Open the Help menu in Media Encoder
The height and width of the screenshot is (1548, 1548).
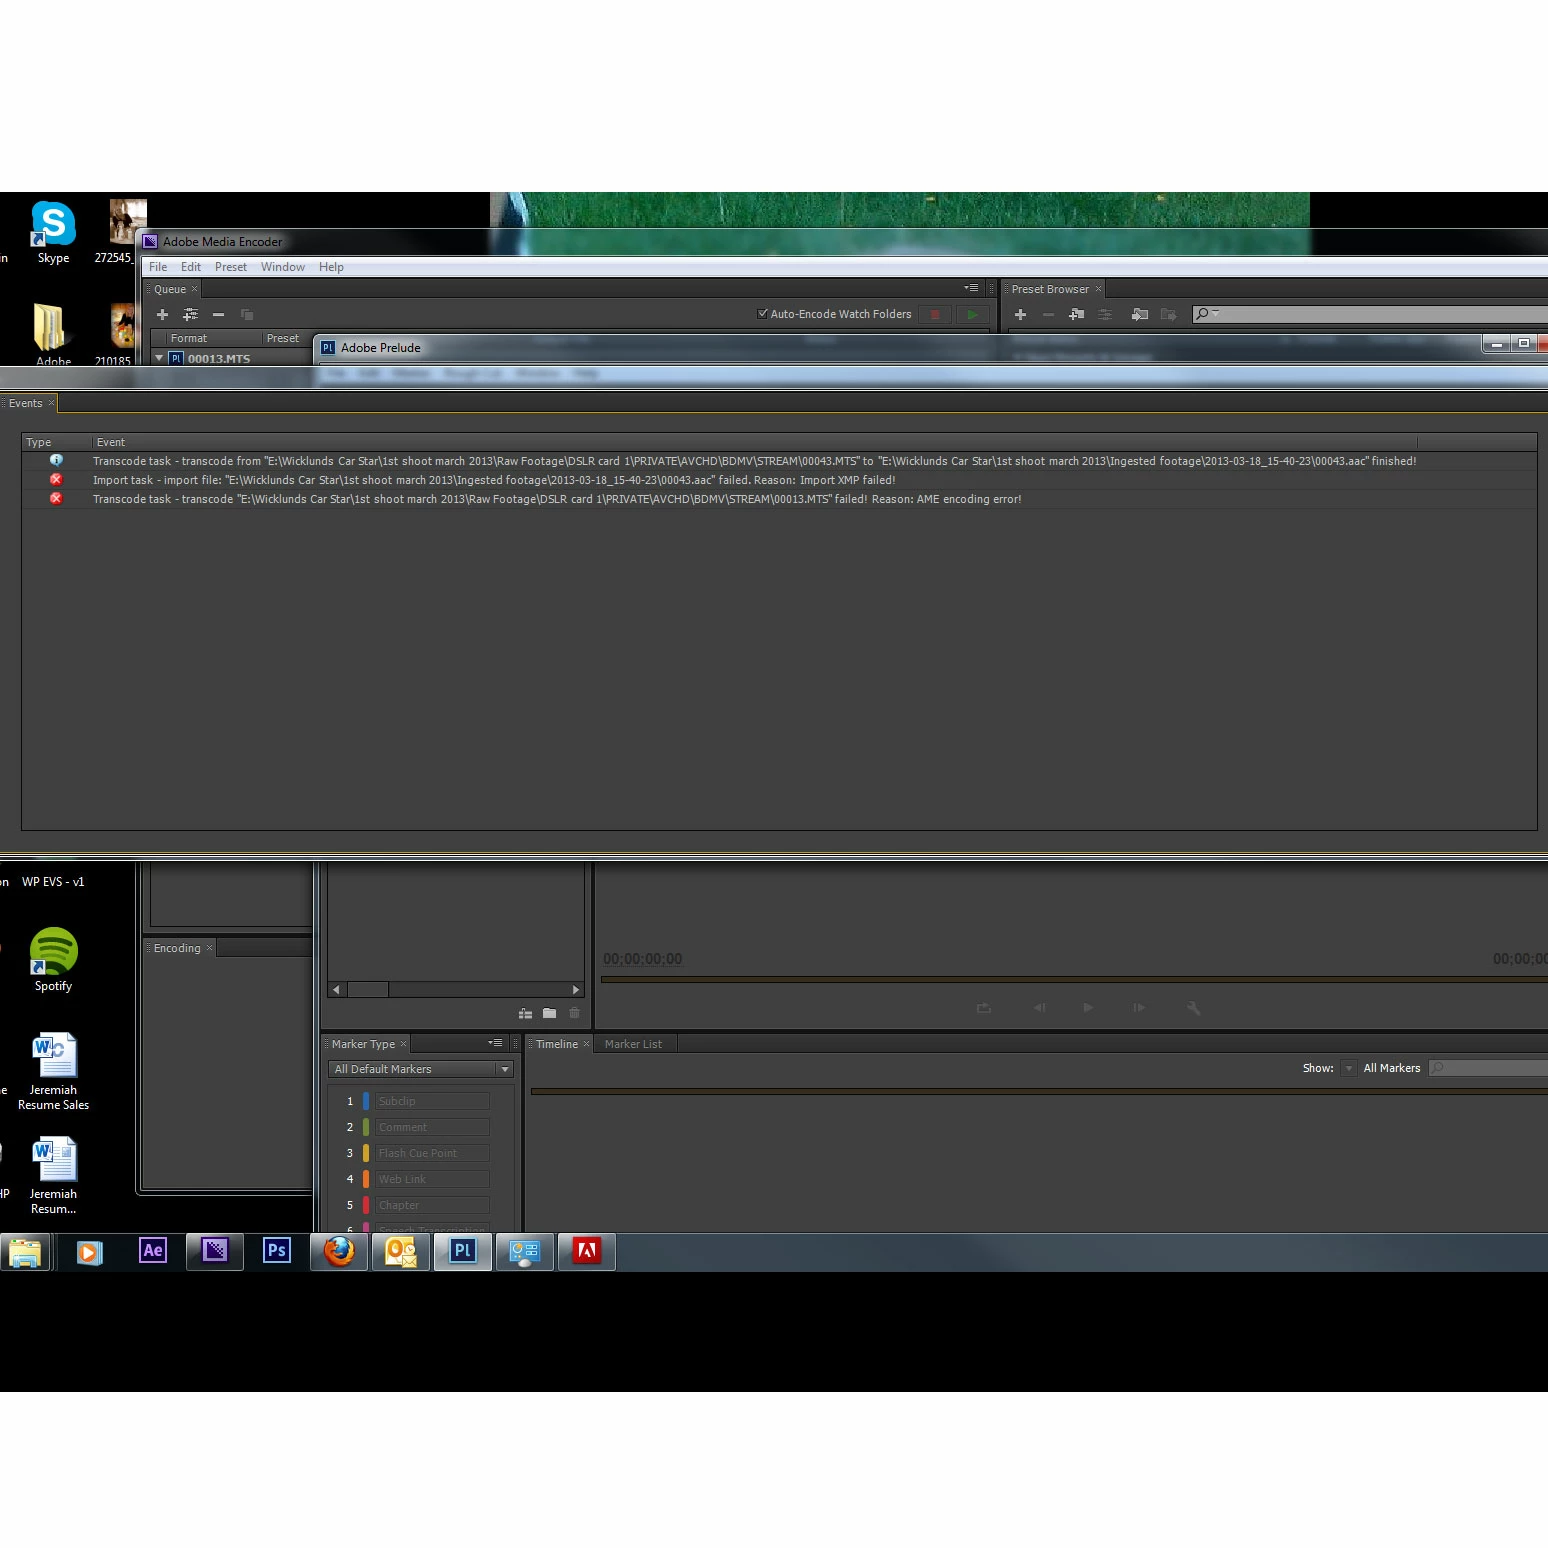tap(331, 267)
